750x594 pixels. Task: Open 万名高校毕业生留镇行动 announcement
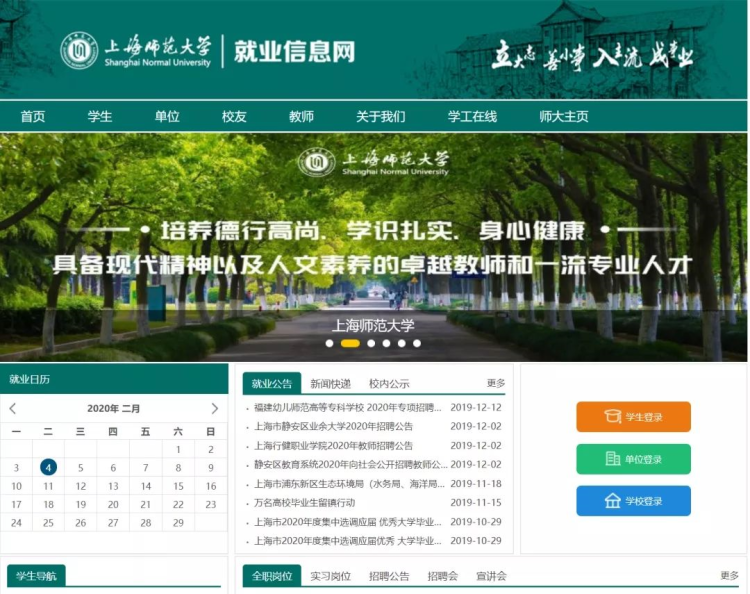(x=304, y=503)
